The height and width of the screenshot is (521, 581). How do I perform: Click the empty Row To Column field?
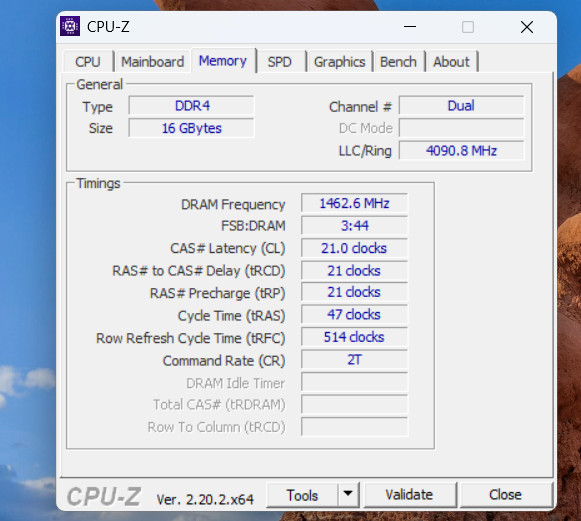[354, 427]
